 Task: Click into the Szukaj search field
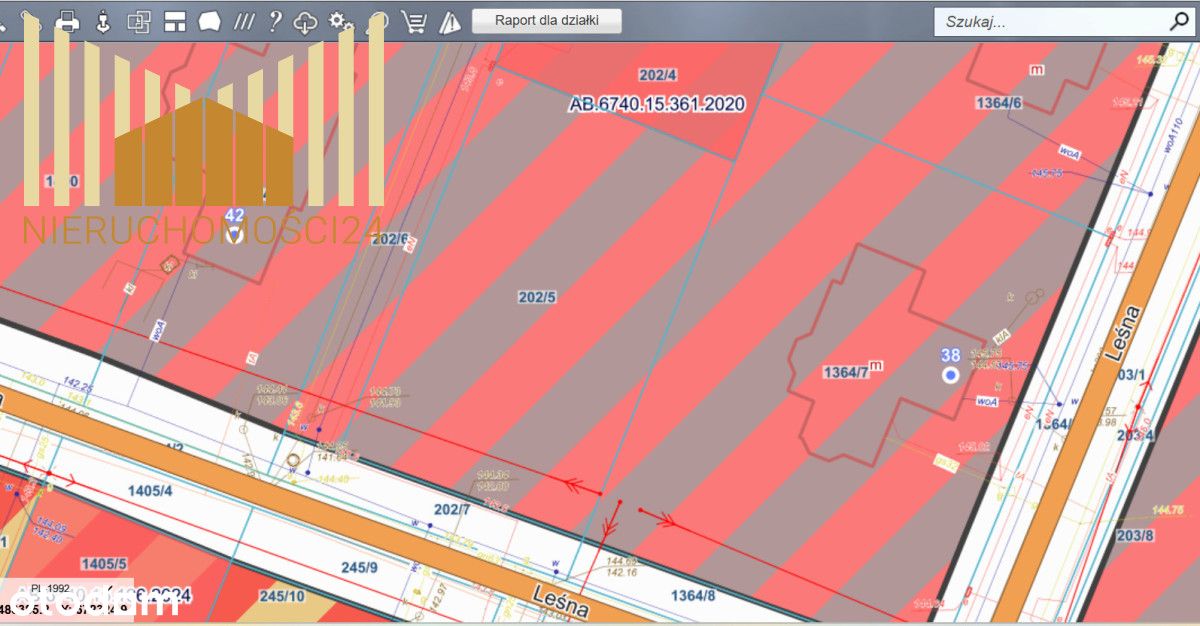[1050, 22]
